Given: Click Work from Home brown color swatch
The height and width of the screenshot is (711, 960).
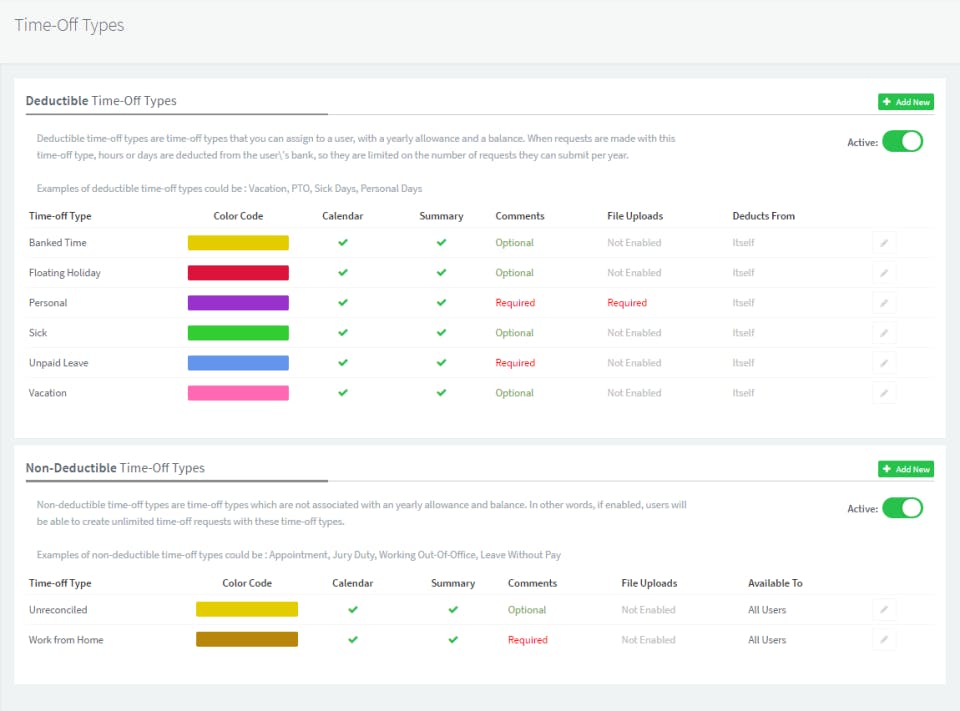Looking at the screenshot, I should pyautogui.click(x=247, y=640).
